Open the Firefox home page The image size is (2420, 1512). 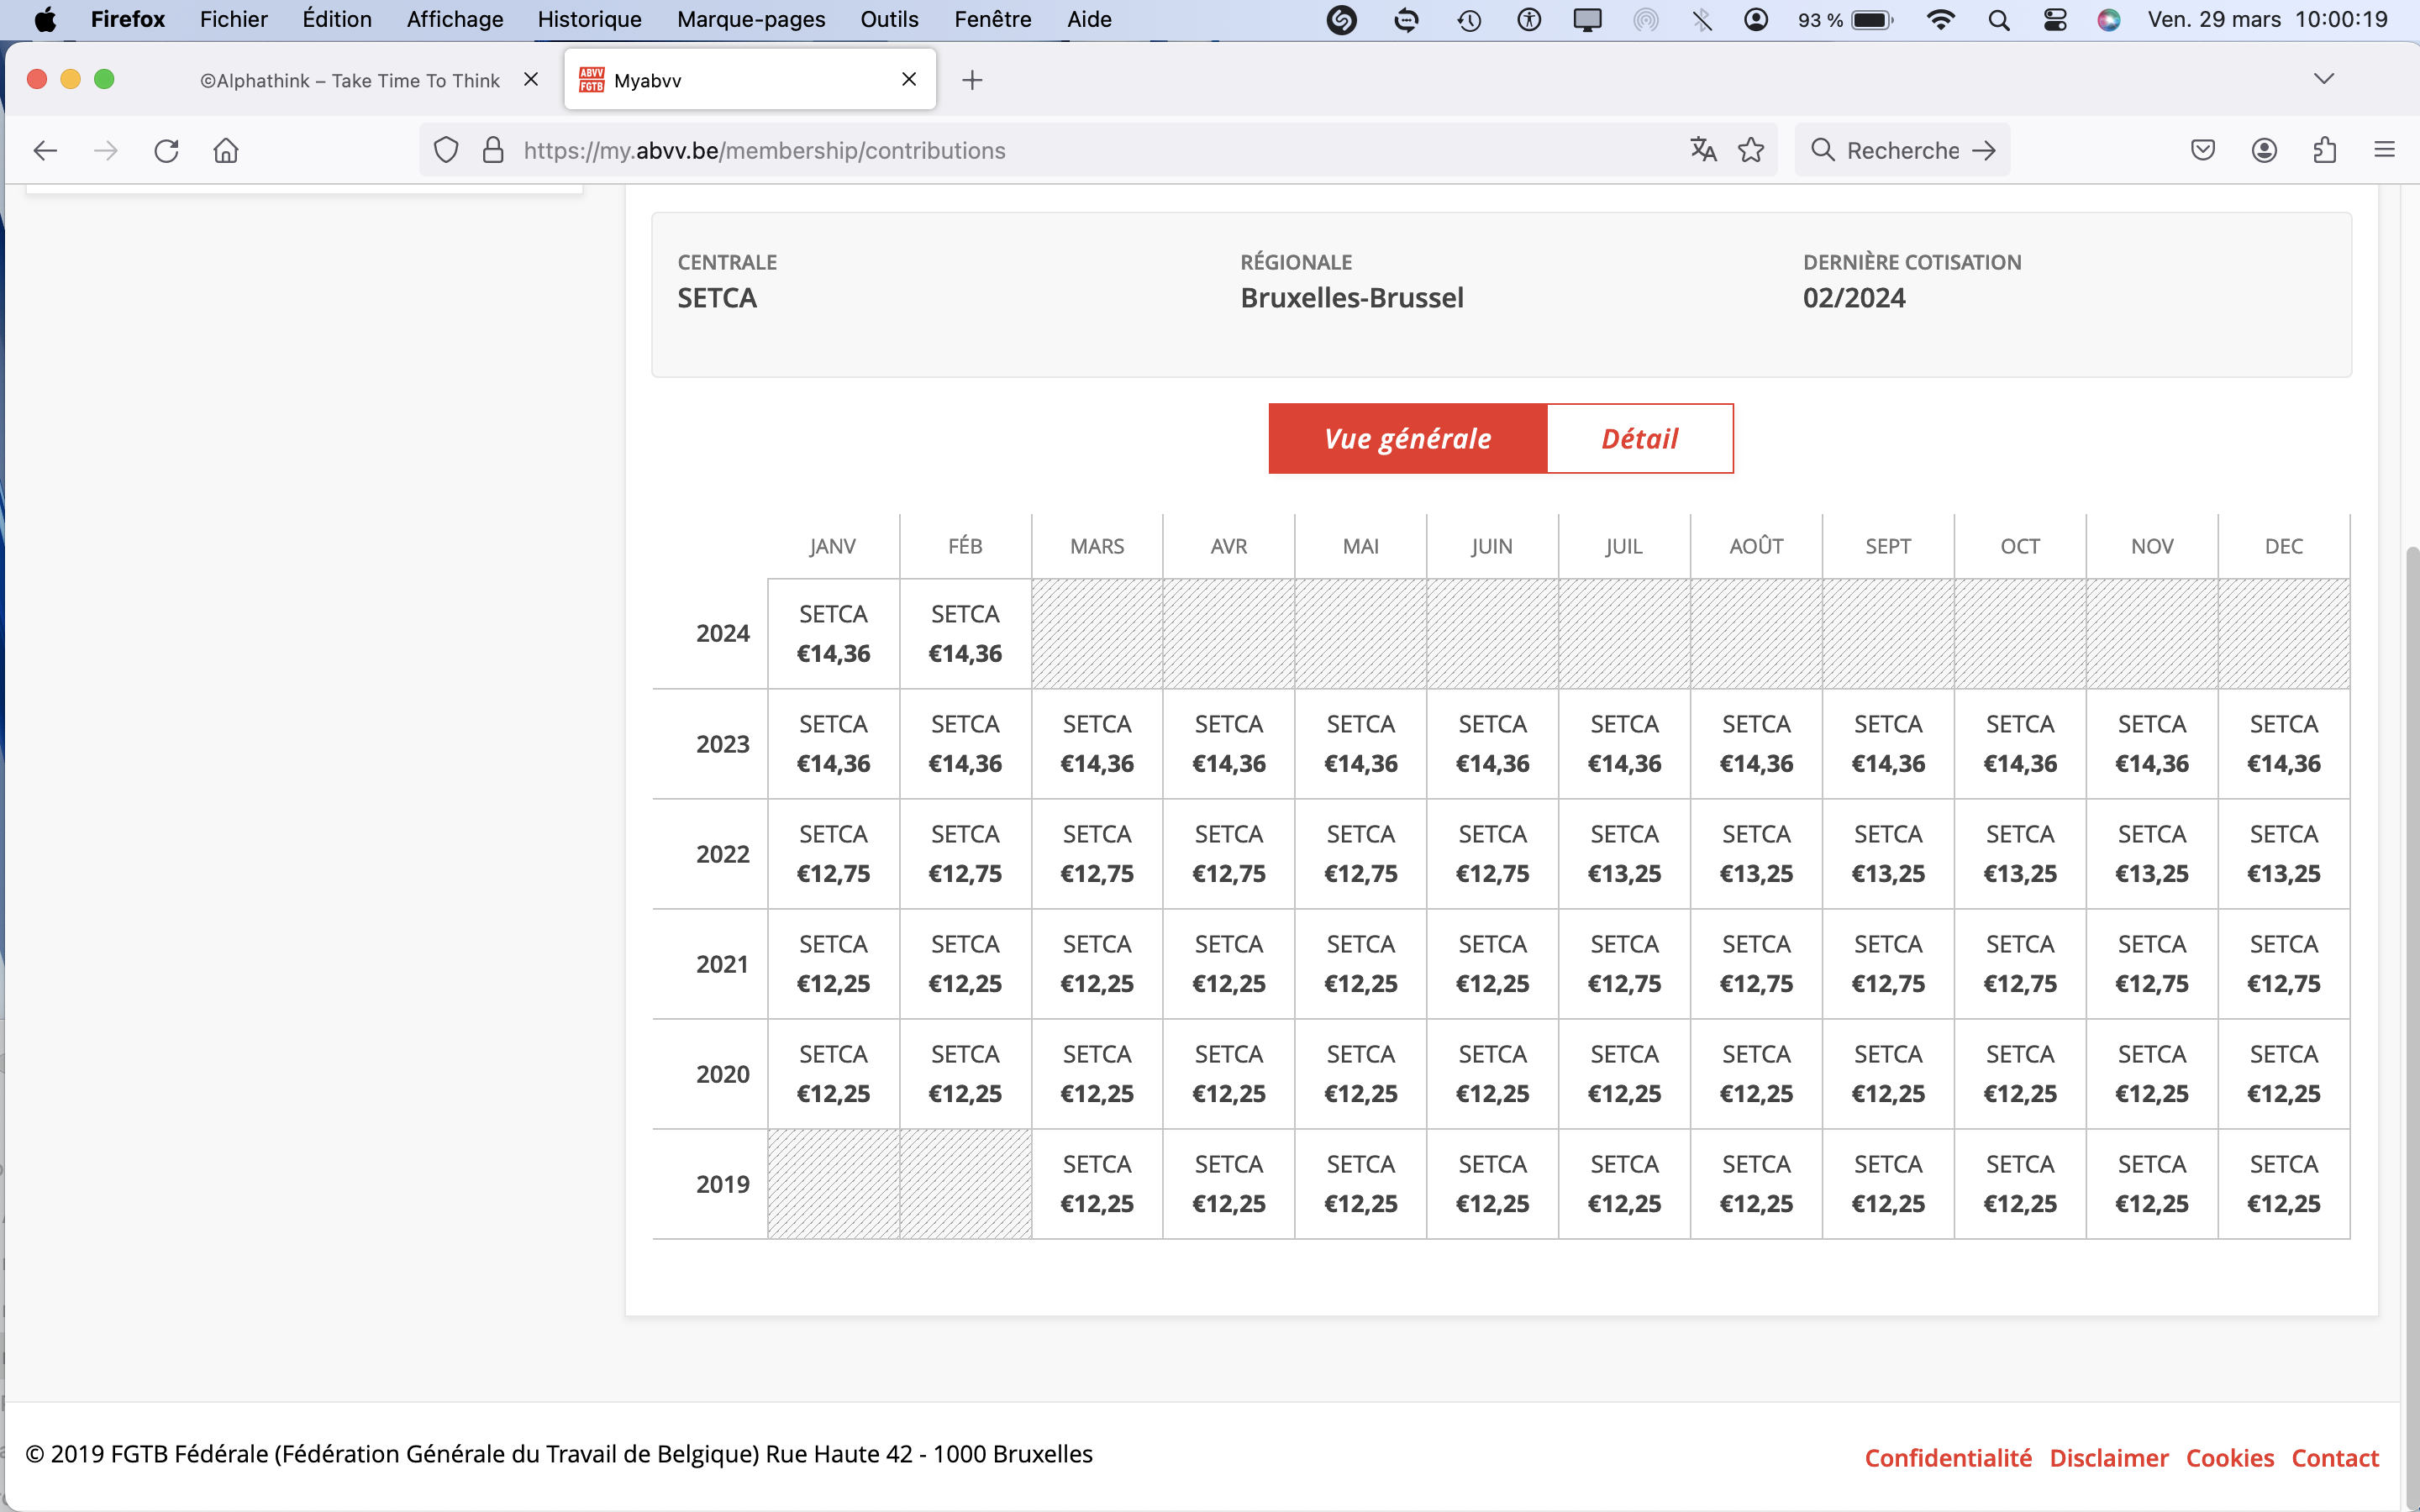coord(226,150)
